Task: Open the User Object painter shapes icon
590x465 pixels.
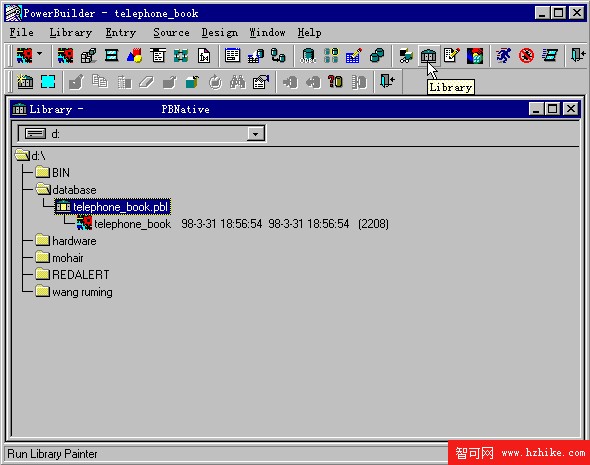Action: point(135,56)
